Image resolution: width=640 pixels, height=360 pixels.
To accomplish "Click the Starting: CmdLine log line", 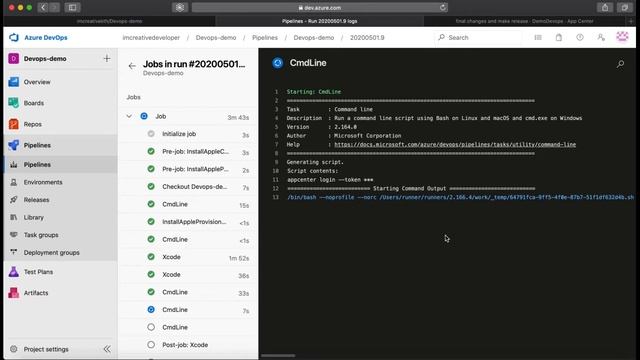I will tap(313, 92).
